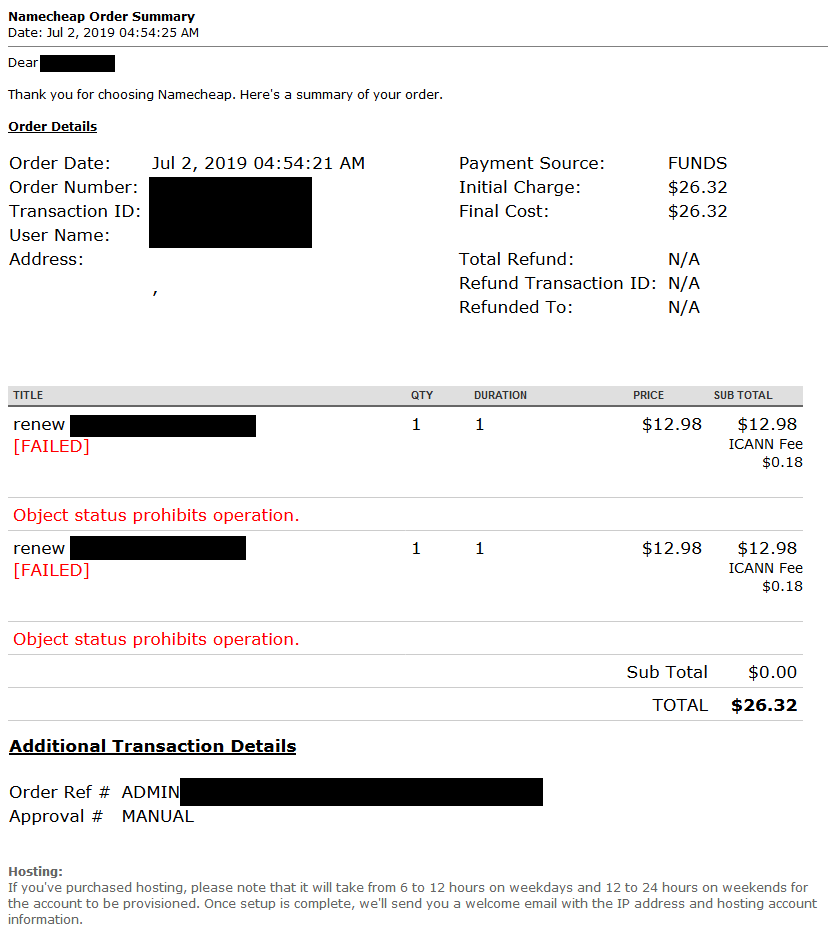Click the DURATION column header

tap(500, 395)
